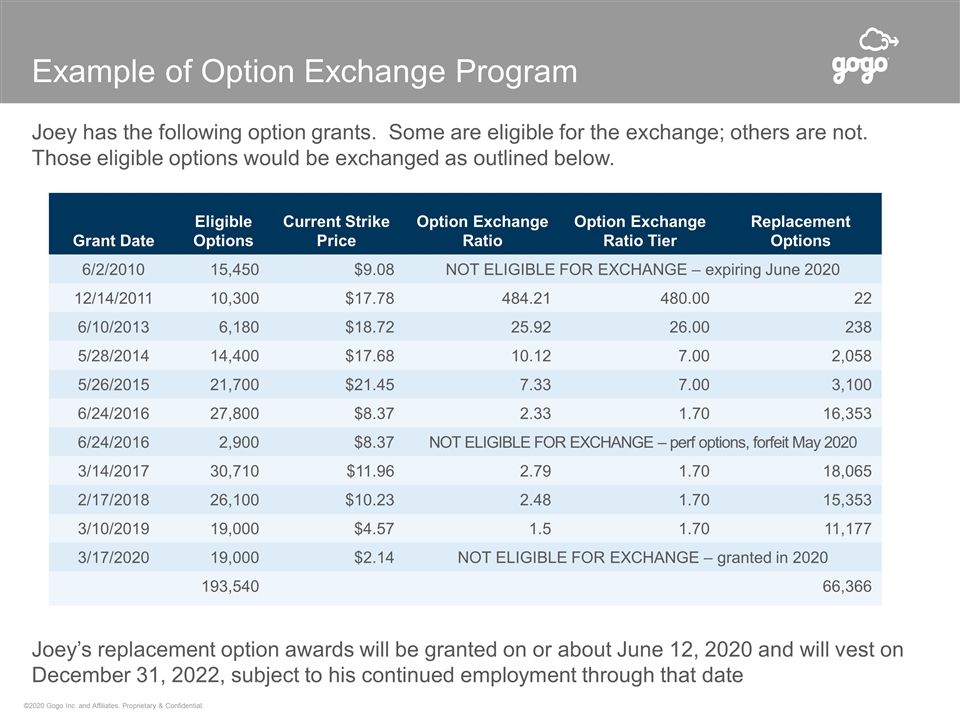Select the 'Replacement Options' column header
Screen dimensions: 960x720
(800, 231)
